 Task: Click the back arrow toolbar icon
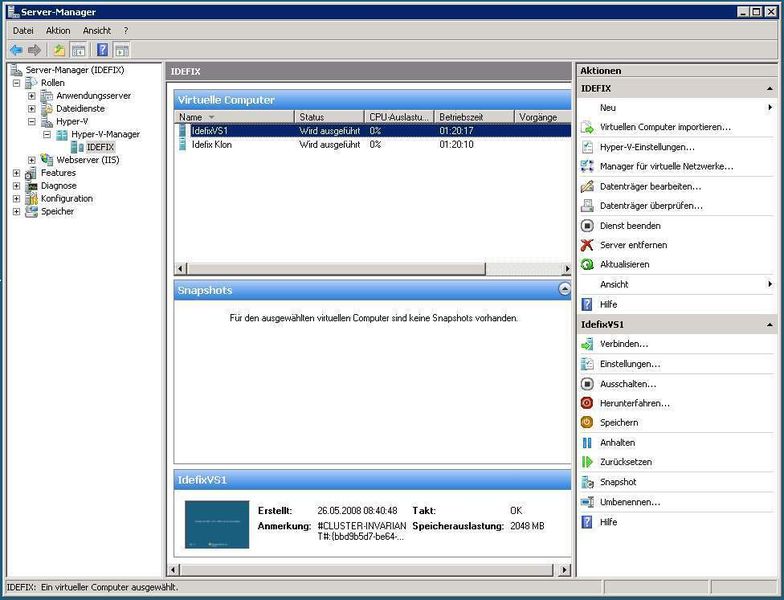[x=16, y=50]
